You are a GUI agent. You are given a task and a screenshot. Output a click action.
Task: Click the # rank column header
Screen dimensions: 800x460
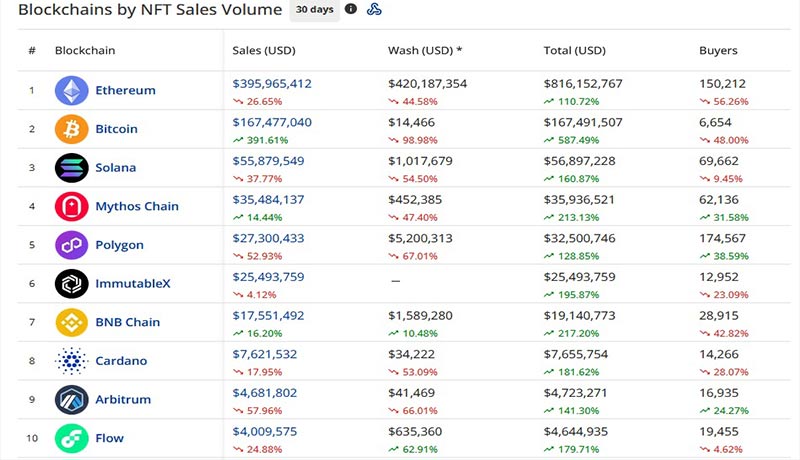pyautogui.click(x=32, y=50)
